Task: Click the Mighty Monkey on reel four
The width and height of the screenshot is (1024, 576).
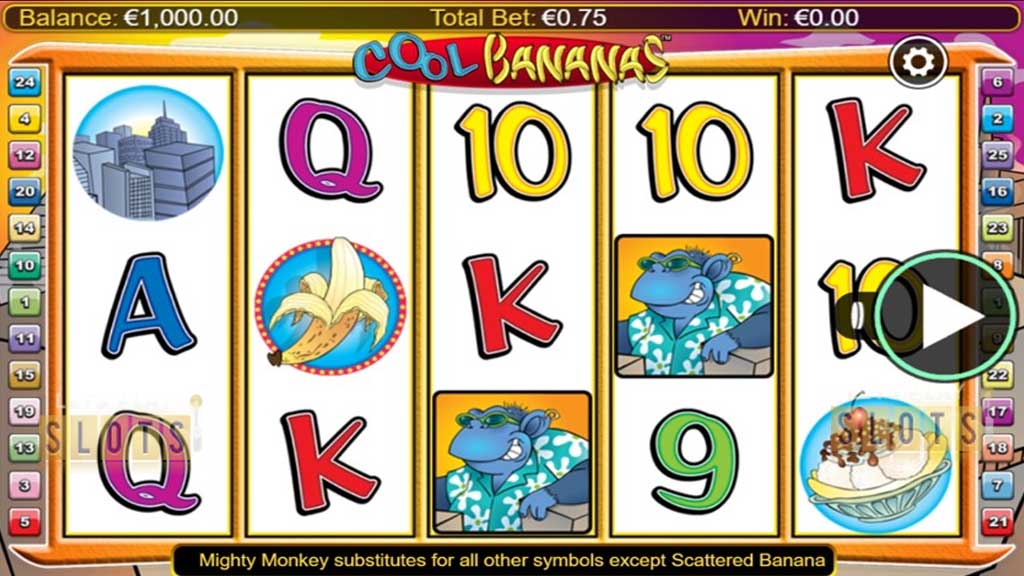Action: pyautogui.click(x=694, y=306)
